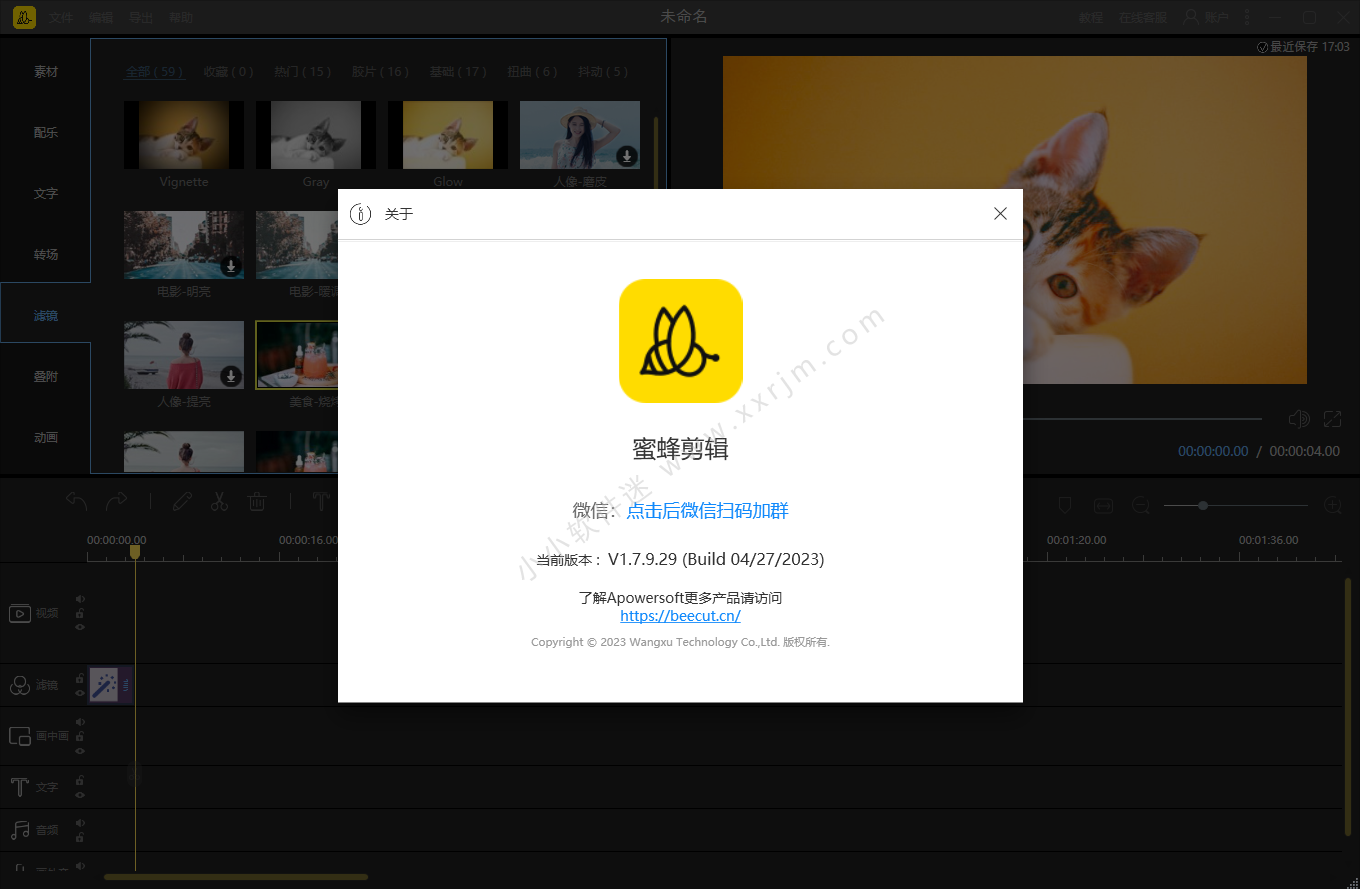Open the 点击后微信扫码加群 link

707,511
